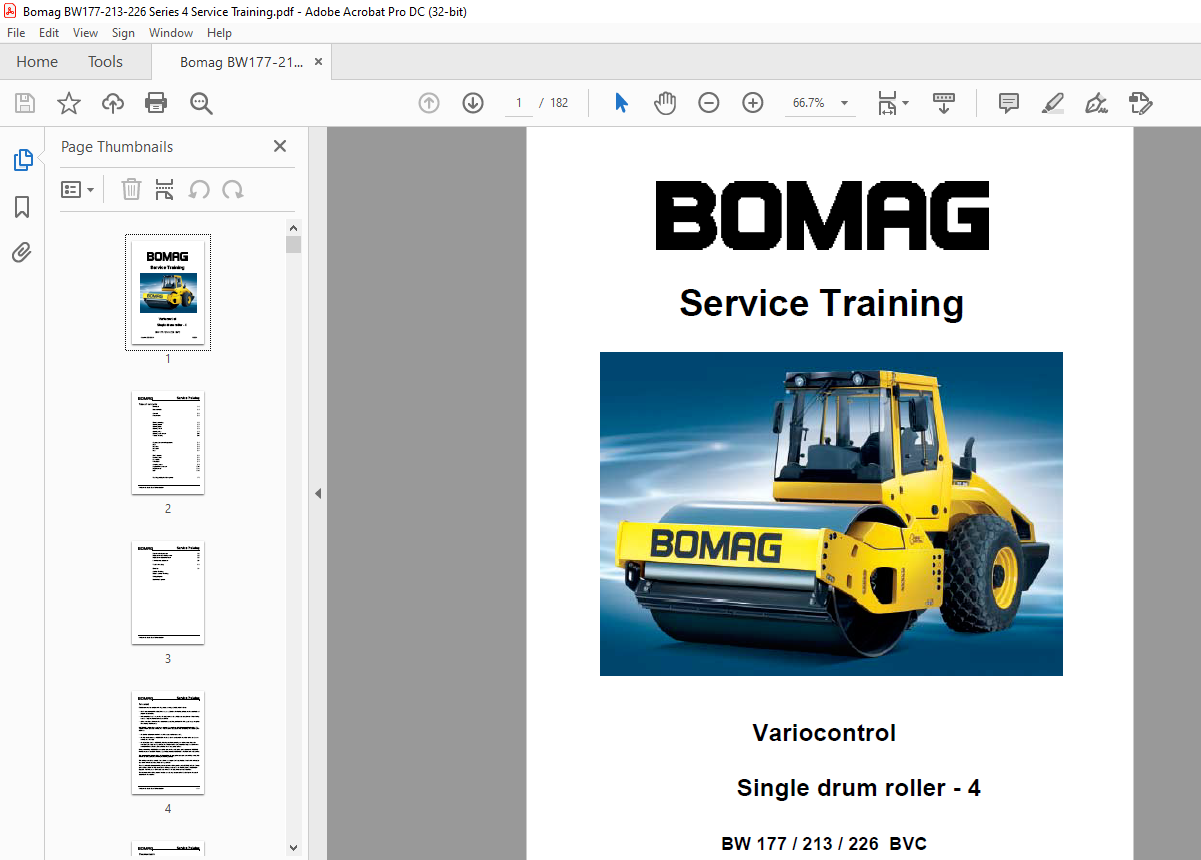Click the 'Variocontrol' text on the page
1201x860 pixels.
click(x=824, y=733)
